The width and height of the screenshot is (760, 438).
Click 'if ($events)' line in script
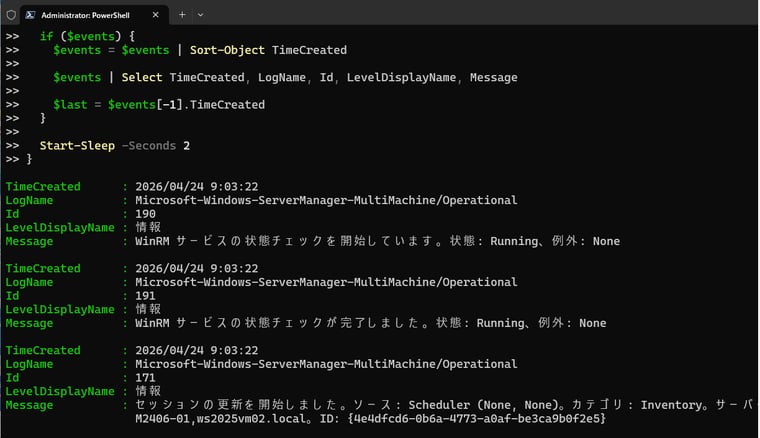coord(87,36)
